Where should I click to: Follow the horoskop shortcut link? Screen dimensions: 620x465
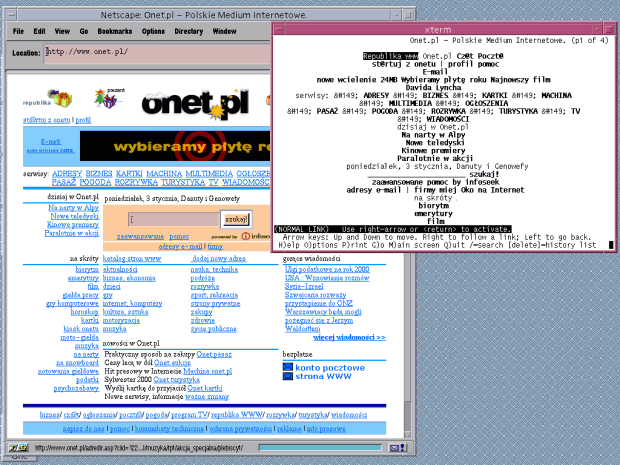tap(85, 312)
